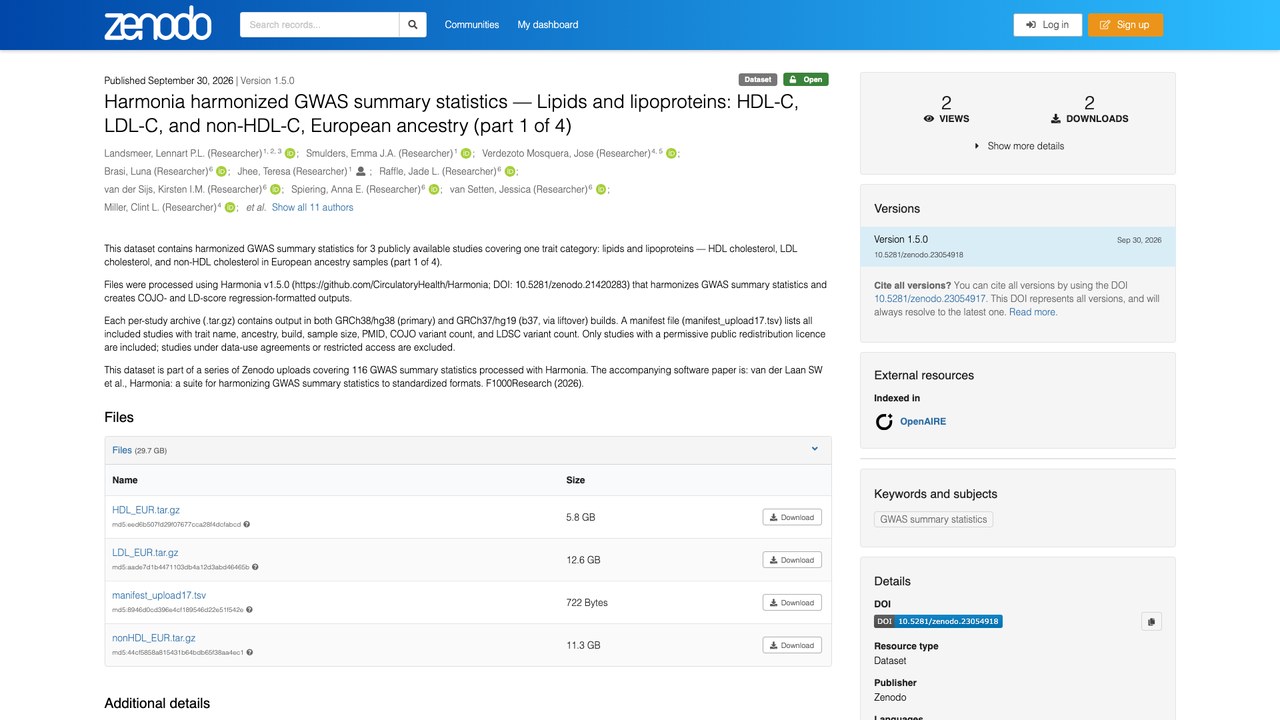The width and height of the screenshot is (1280, 720).
Task: Expand Show more details under views
Action: click(1018, 146)
